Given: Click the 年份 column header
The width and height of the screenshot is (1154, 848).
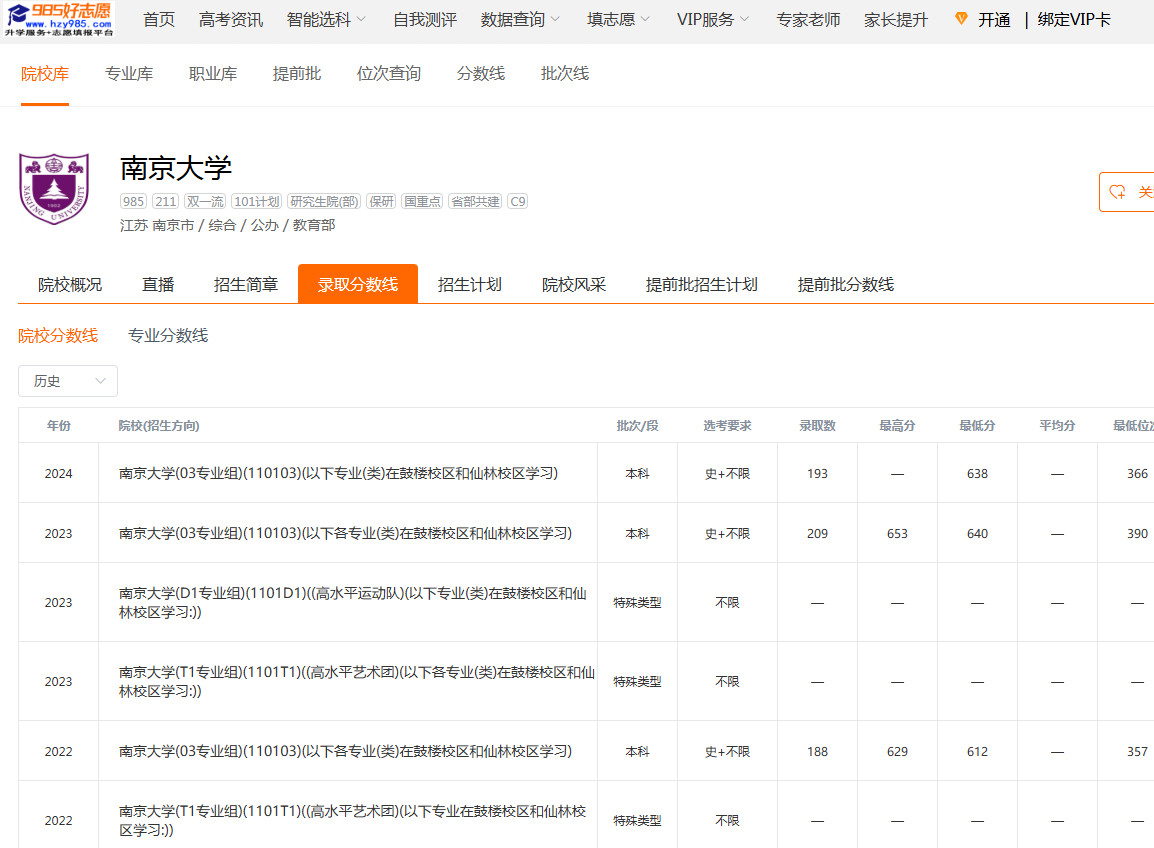Looking at the screenshot, I should 58,425.
